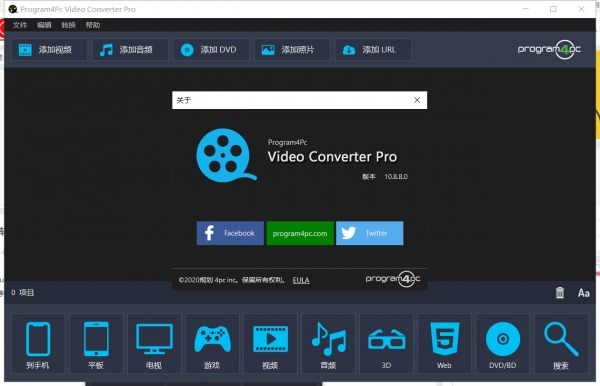Click the Add URL (添加 URL) cloud button

point(373,50)
